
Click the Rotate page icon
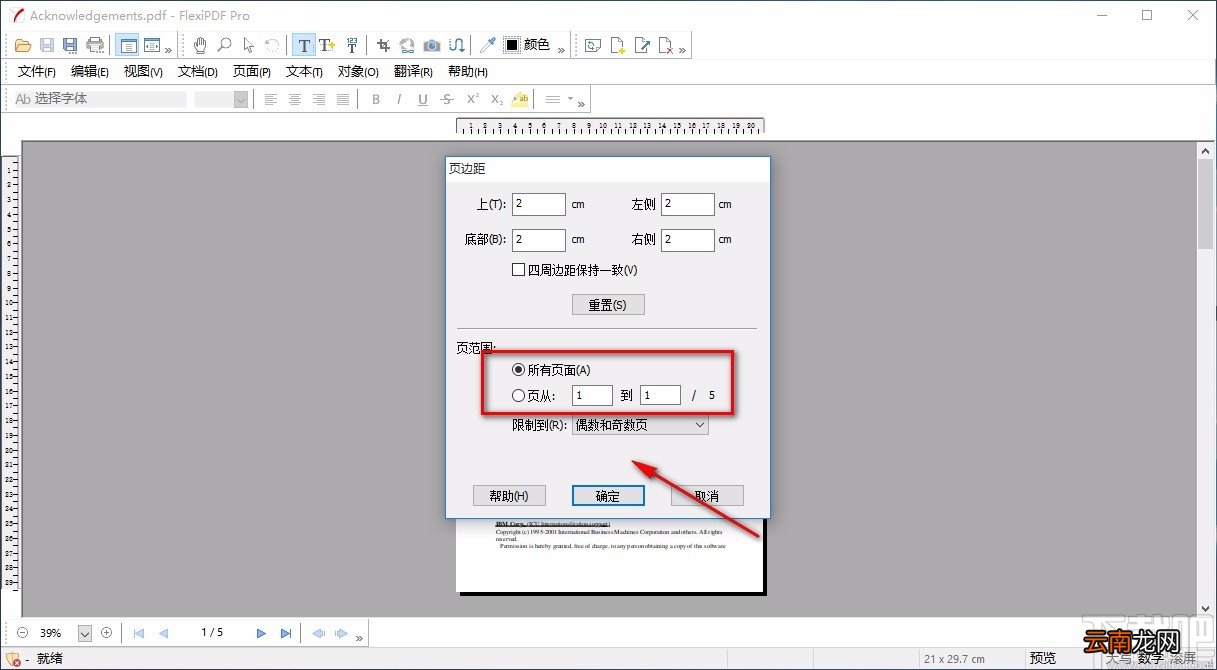(x=593, y=45)
